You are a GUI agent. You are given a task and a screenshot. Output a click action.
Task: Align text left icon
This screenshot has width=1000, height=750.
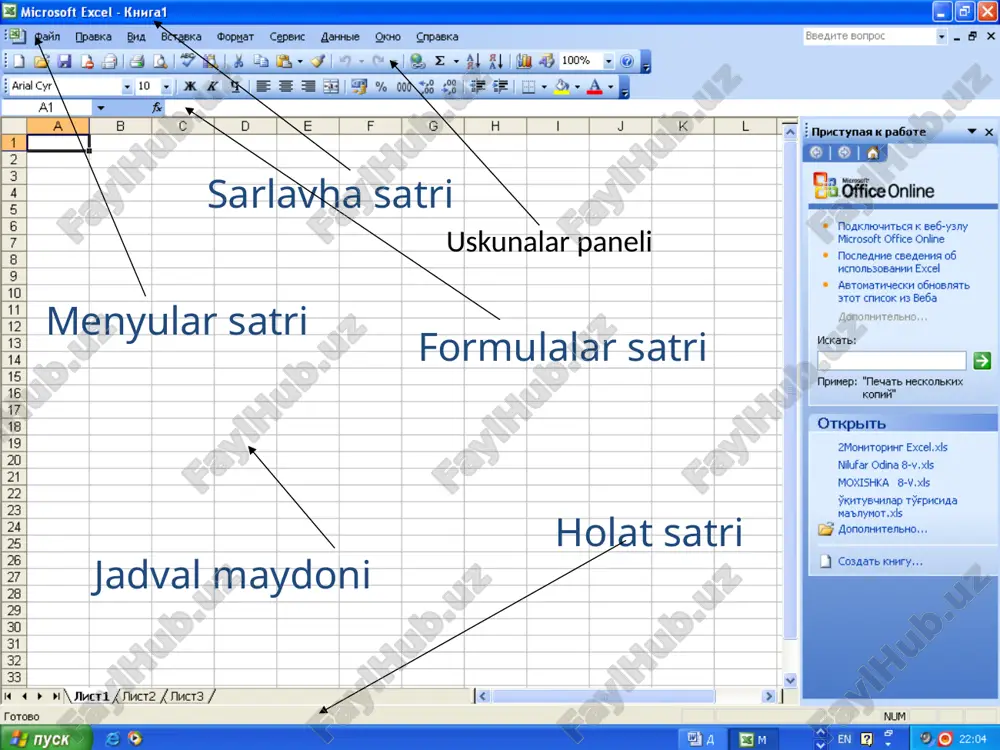263,86
